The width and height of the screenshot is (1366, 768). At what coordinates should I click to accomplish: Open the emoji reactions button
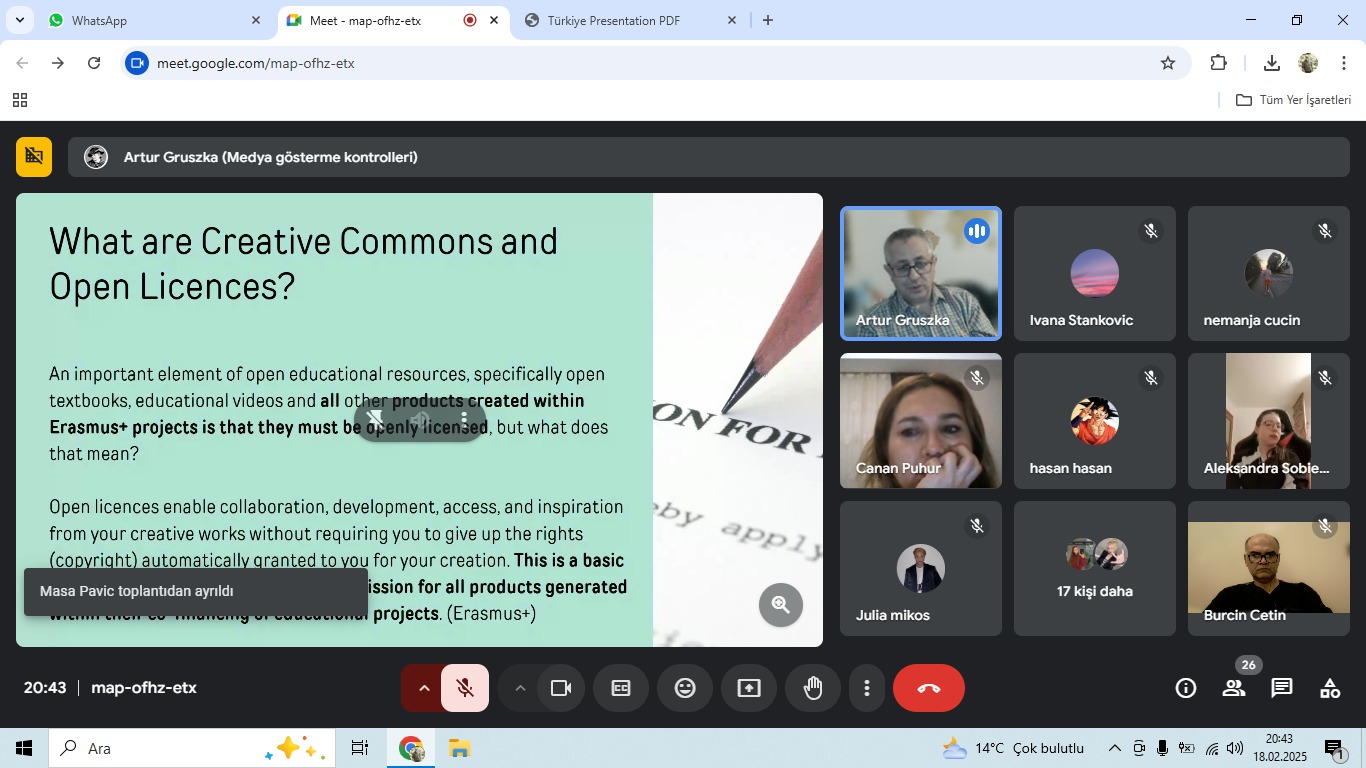pyautogui.click(x=684, y=688)
